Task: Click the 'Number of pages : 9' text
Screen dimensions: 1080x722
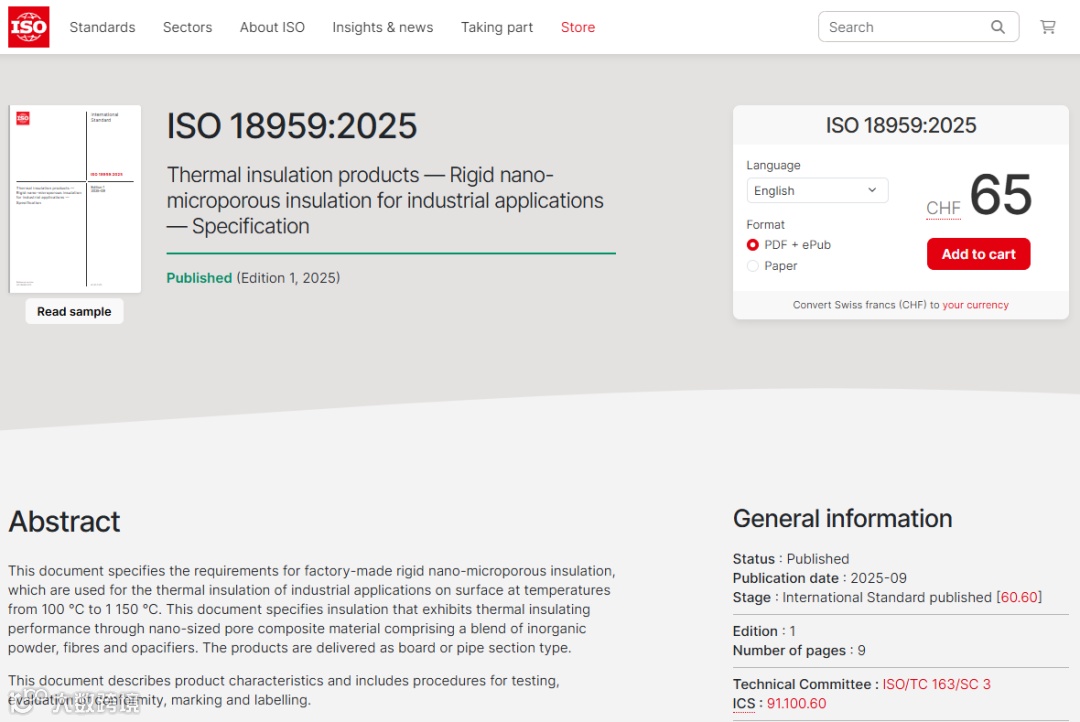Action: [799, 650]
